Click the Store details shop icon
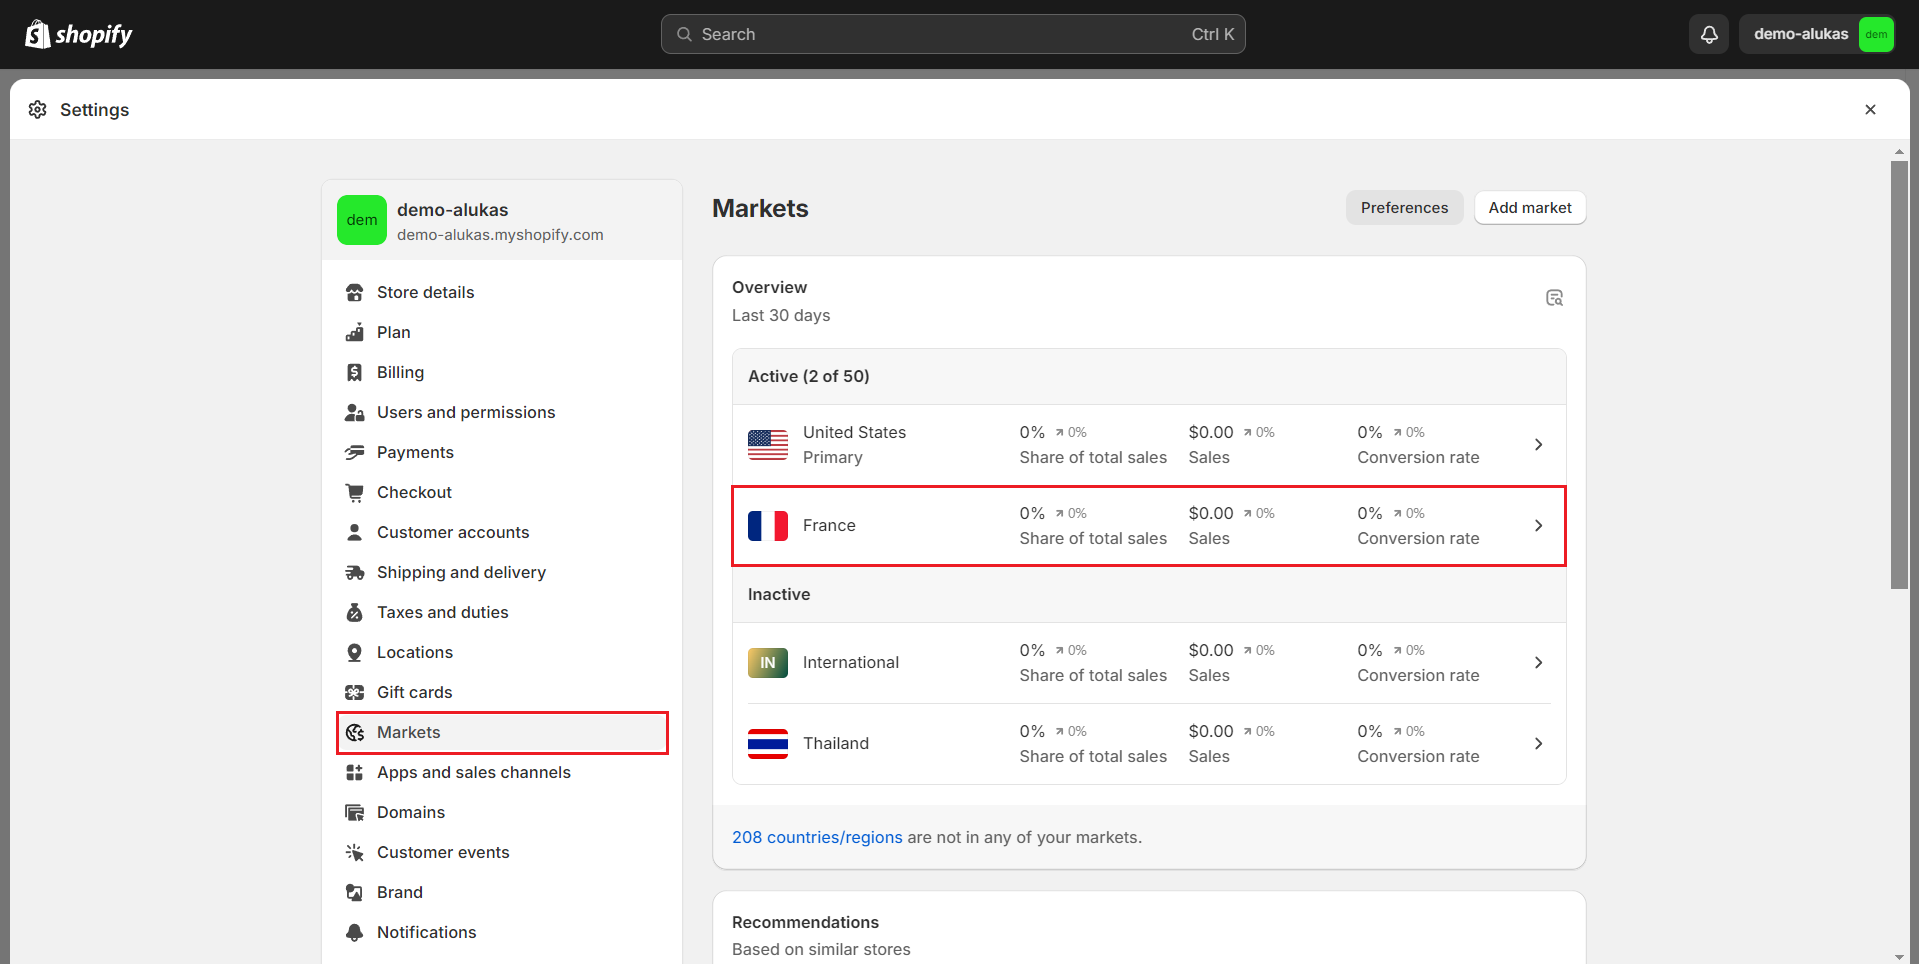The width and height of the screenshot is (1919, 964). [x=354, y=293]
